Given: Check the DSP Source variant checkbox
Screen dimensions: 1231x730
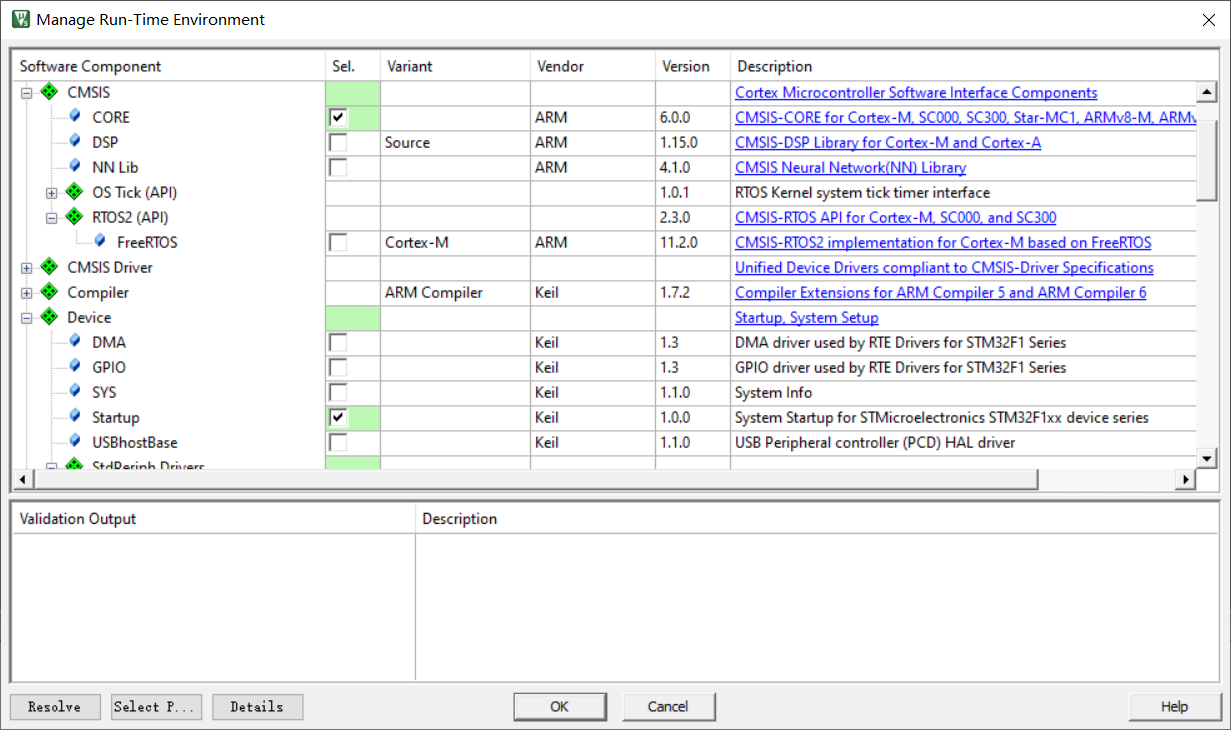Looking at the screenshot, I should pos(339,142).
